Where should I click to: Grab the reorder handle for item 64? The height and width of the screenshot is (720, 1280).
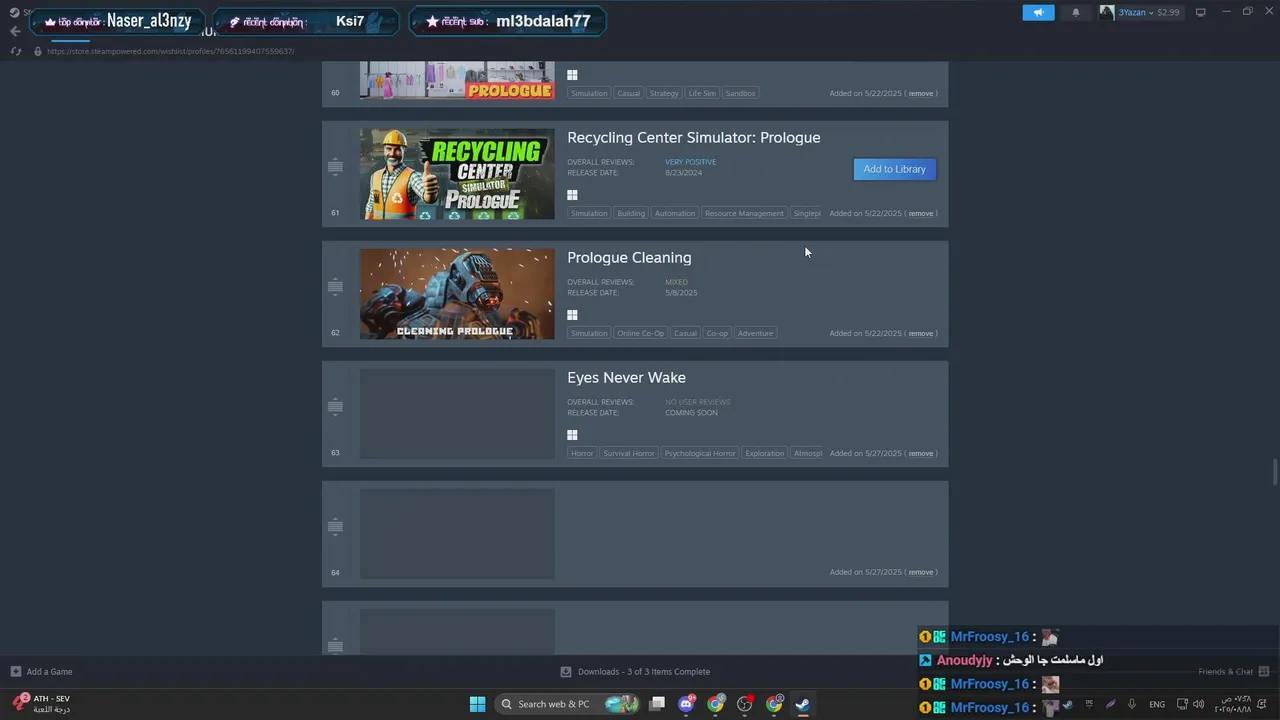(335, 527)
